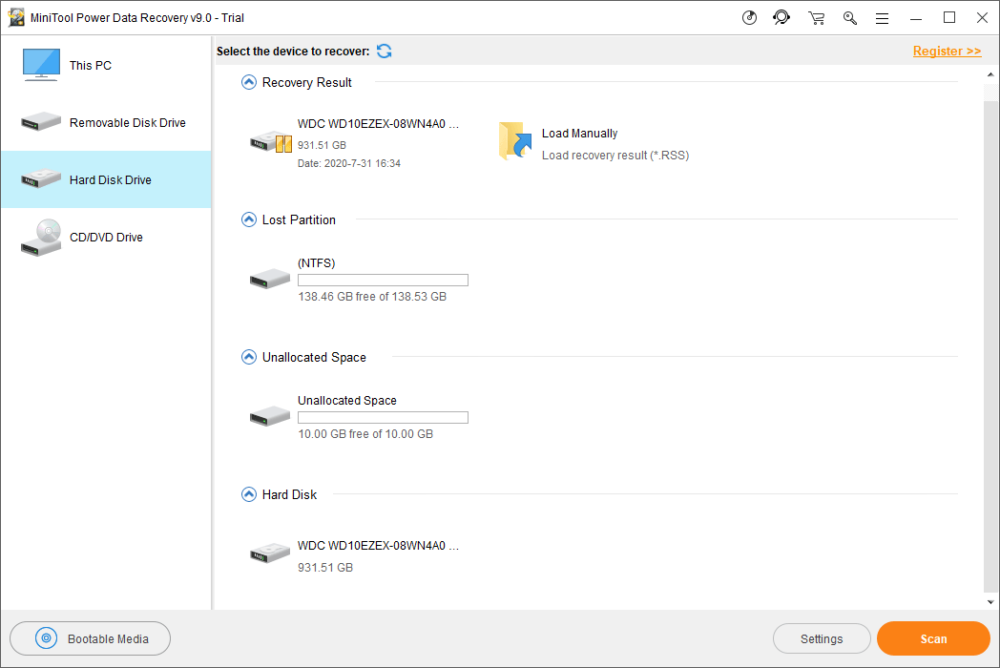1000x668 pixels.
Task: Click the Load Manually label
Action: click(x=580, y=133)
